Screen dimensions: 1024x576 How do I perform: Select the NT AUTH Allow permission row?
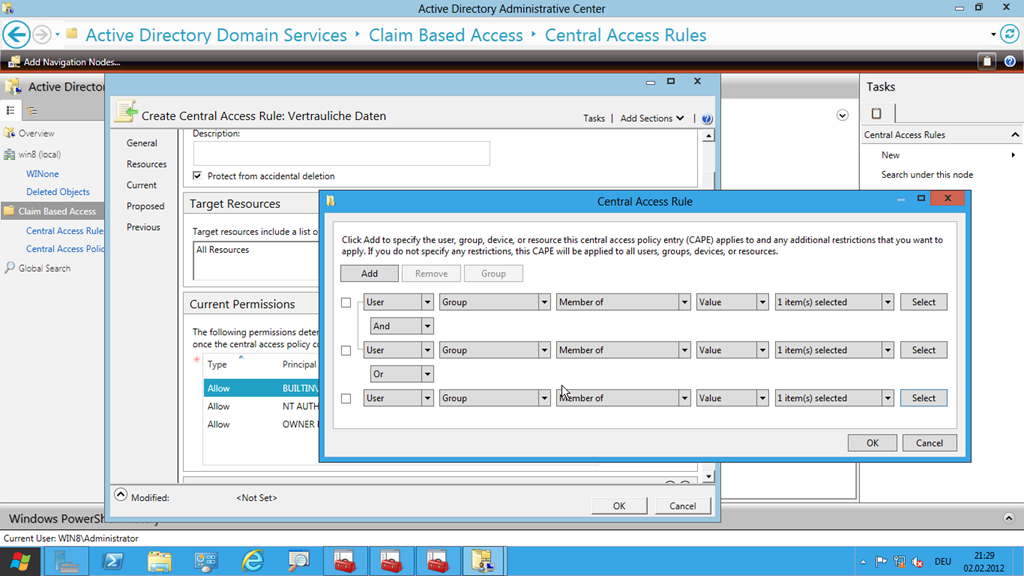coord(261,406)
